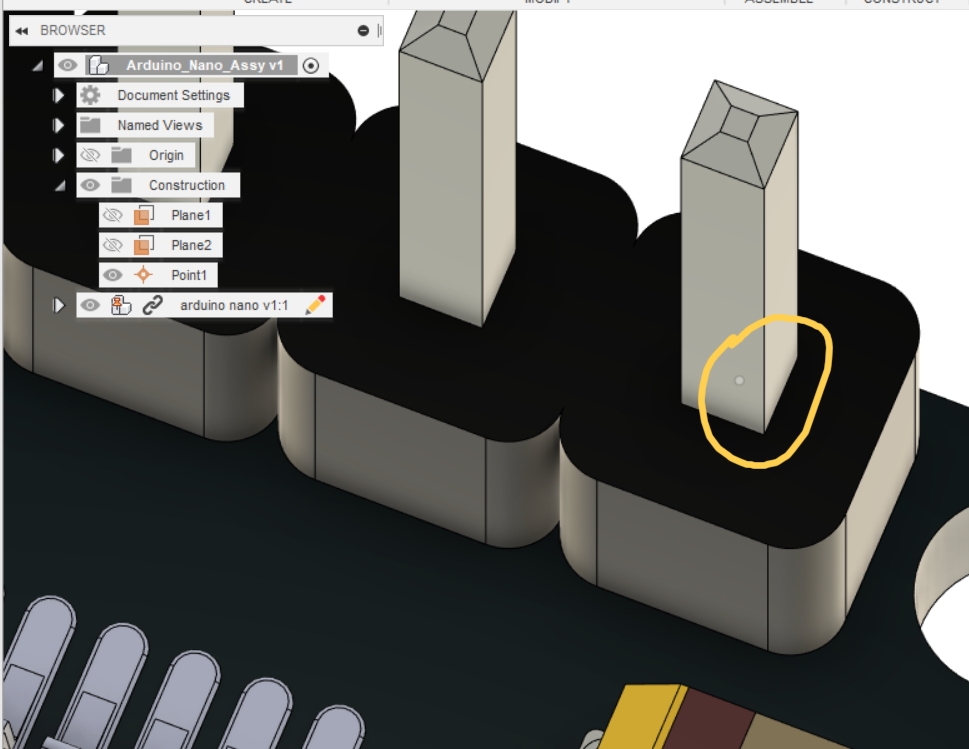Hide the Construction folder via its eye icon
The width and height of the screenshot is (969, 749).
pos(91,185)
